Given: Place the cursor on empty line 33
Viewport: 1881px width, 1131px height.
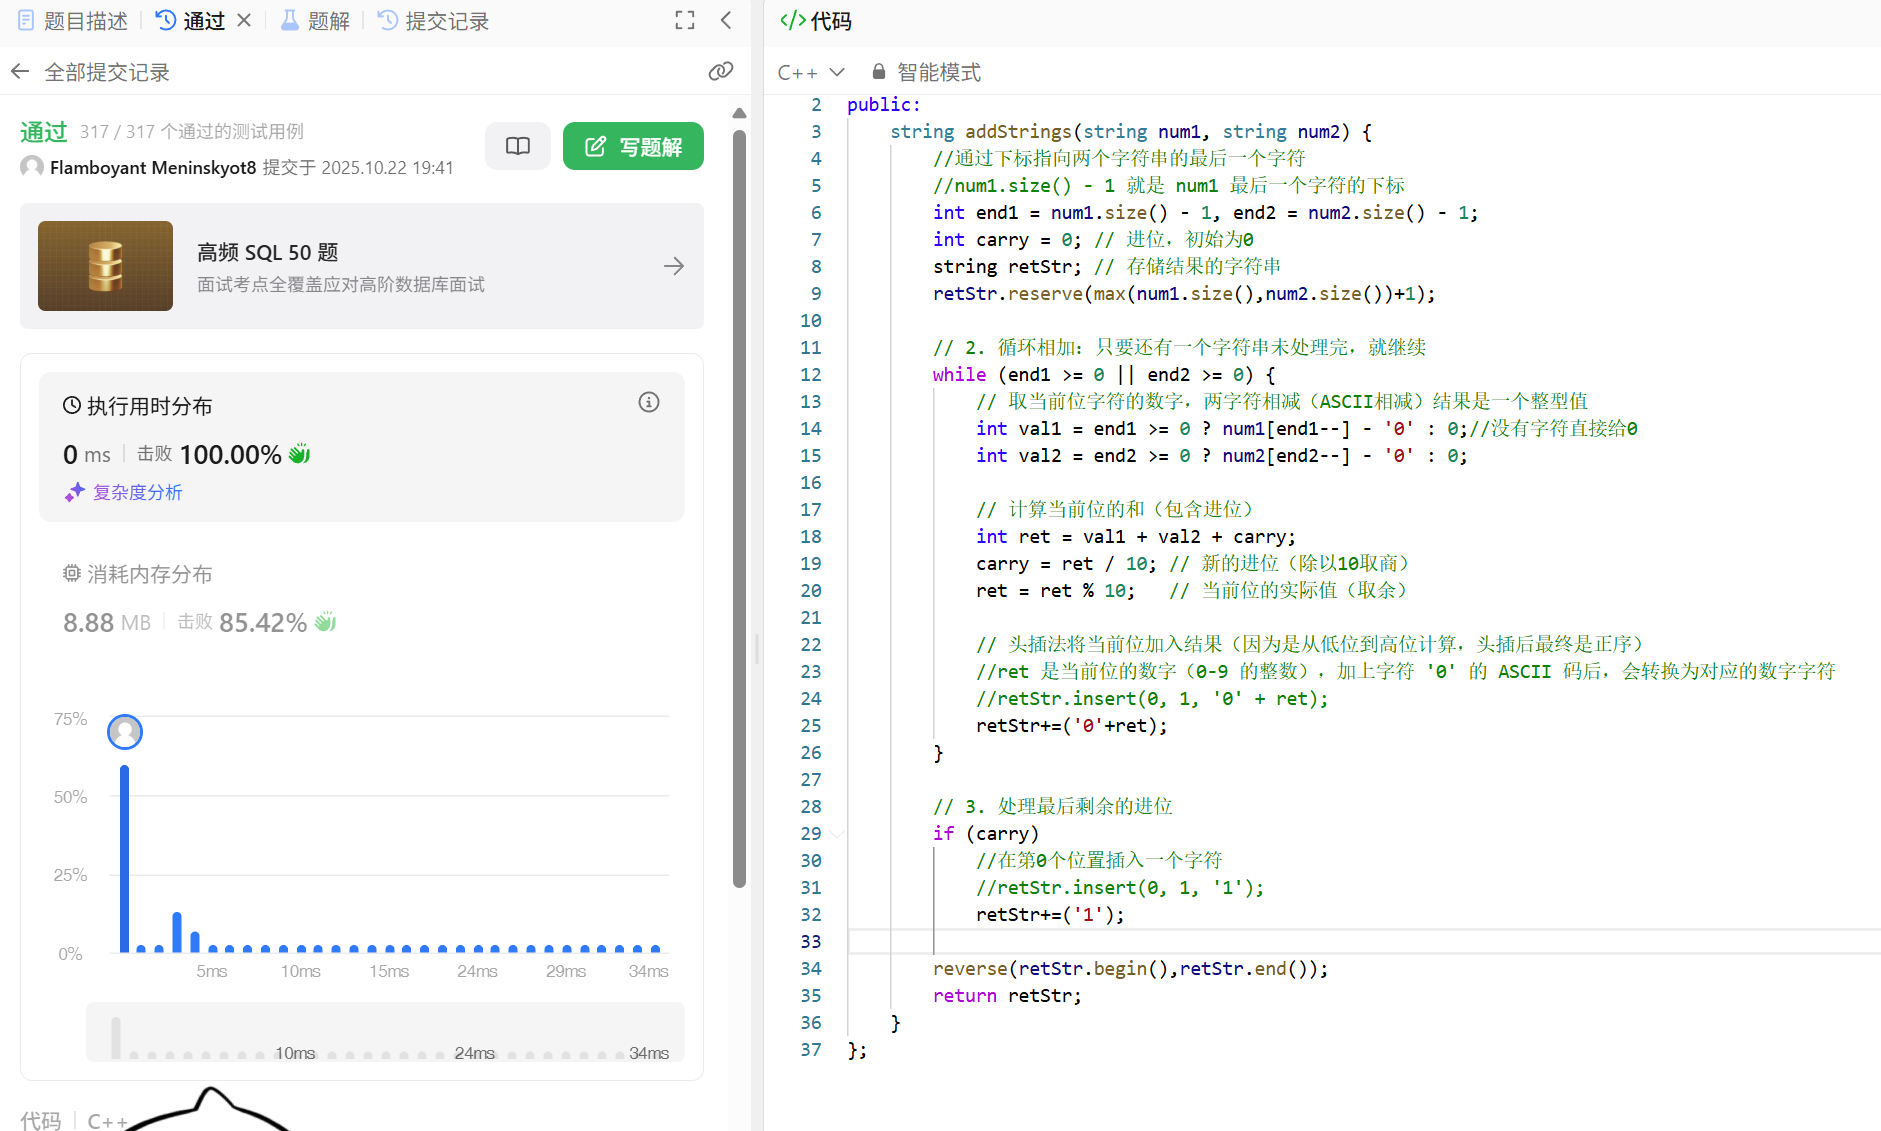Looking at the screenshot, I should 1364,941.
